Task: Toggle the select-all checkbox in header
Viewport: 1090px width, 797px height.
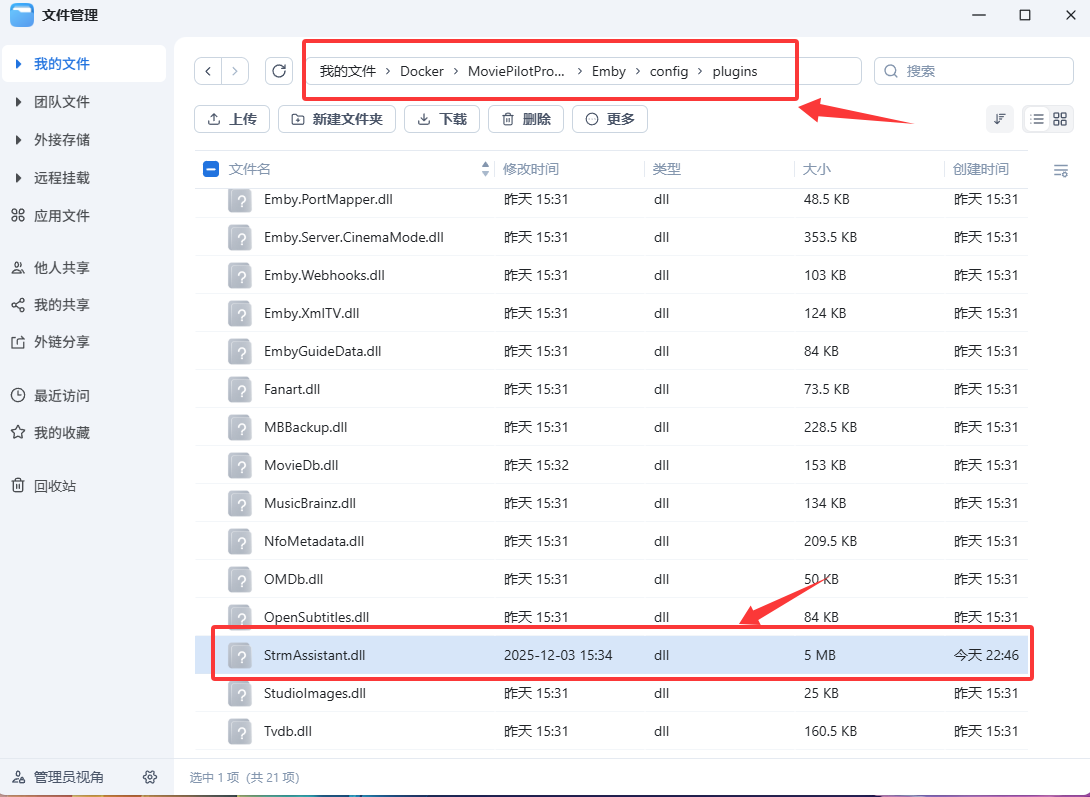Action: [211, 169]
